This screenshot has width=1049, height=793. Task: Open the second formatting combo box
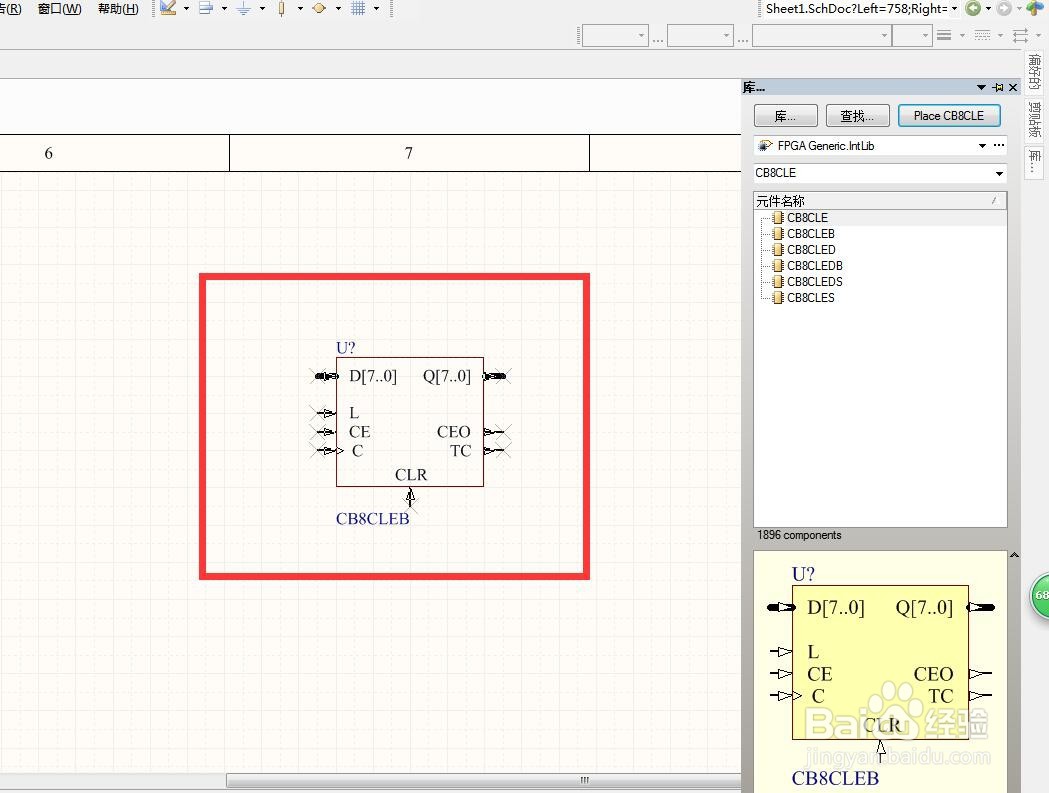click(700, 35)
